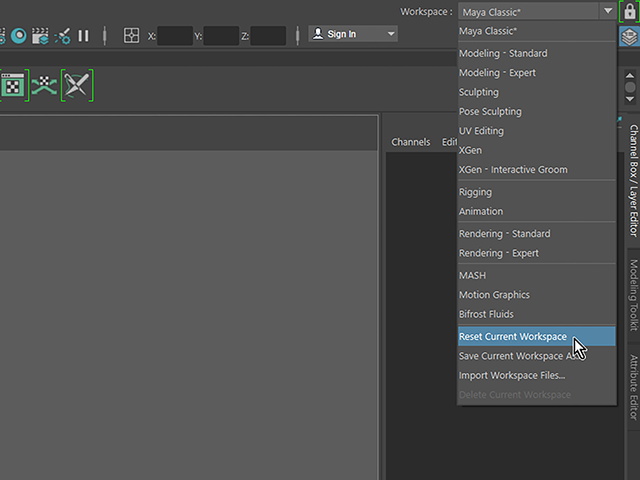
Task: Click the Workspace field showing Maya Classic
Action: 529,12
